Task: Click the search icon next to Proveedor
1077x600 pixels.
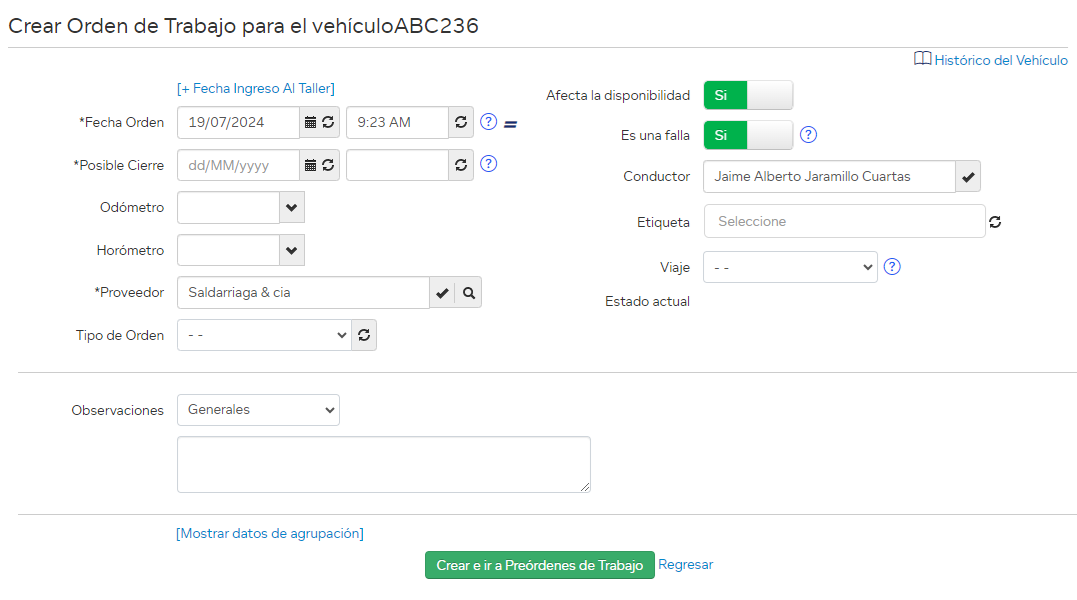Action: tap(468, 293)
